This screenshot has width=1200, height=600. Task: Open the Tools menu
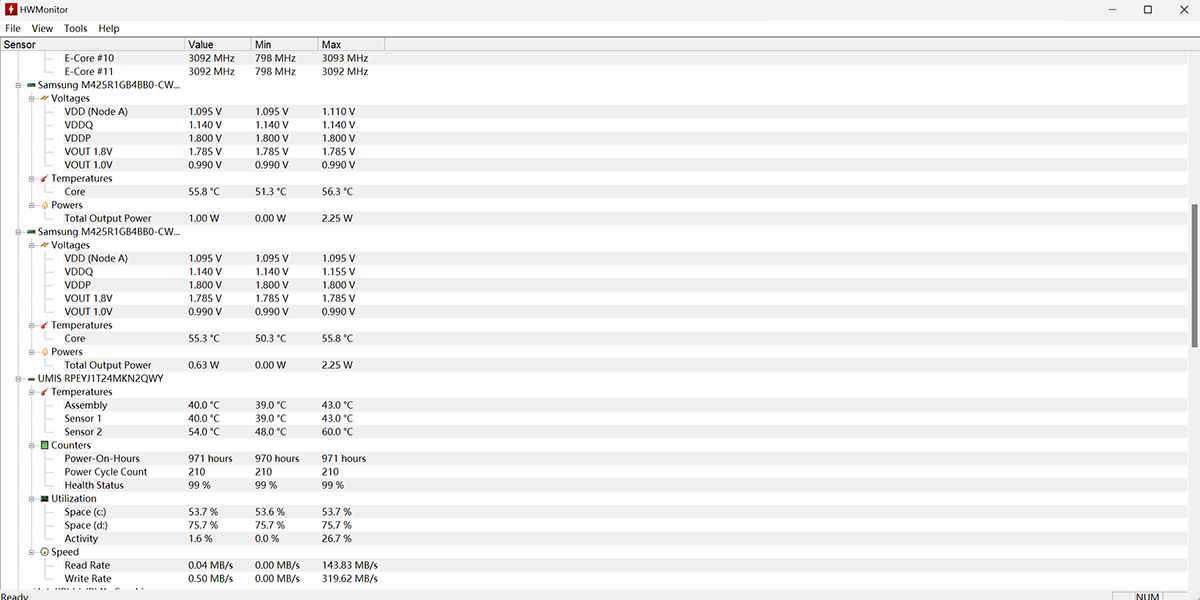(75, 29)
